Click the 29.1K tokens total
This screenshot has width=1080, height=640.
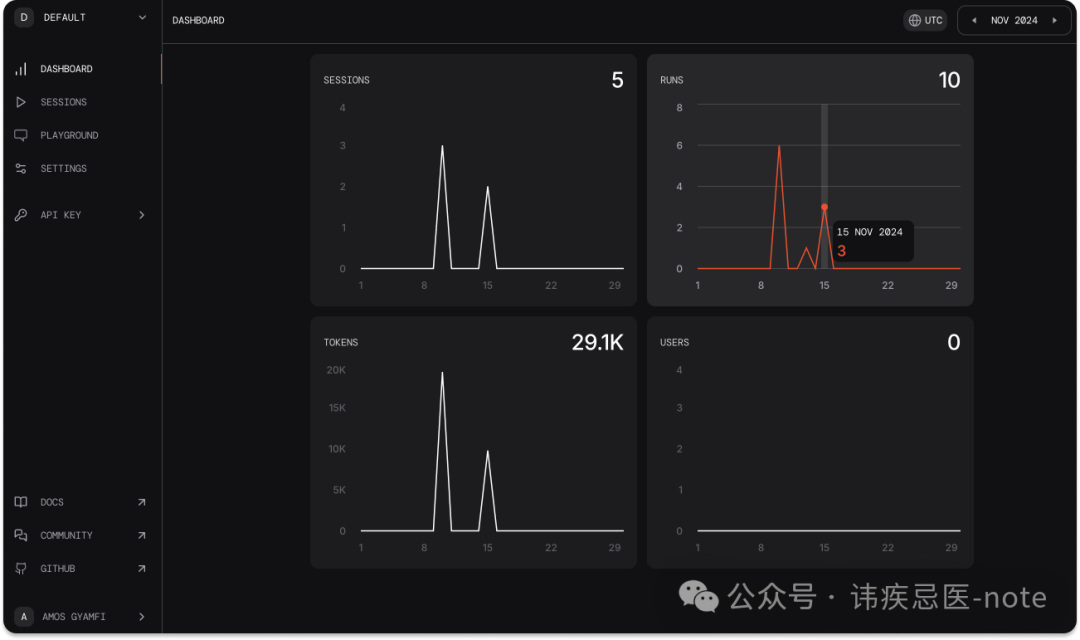(597, 342)
